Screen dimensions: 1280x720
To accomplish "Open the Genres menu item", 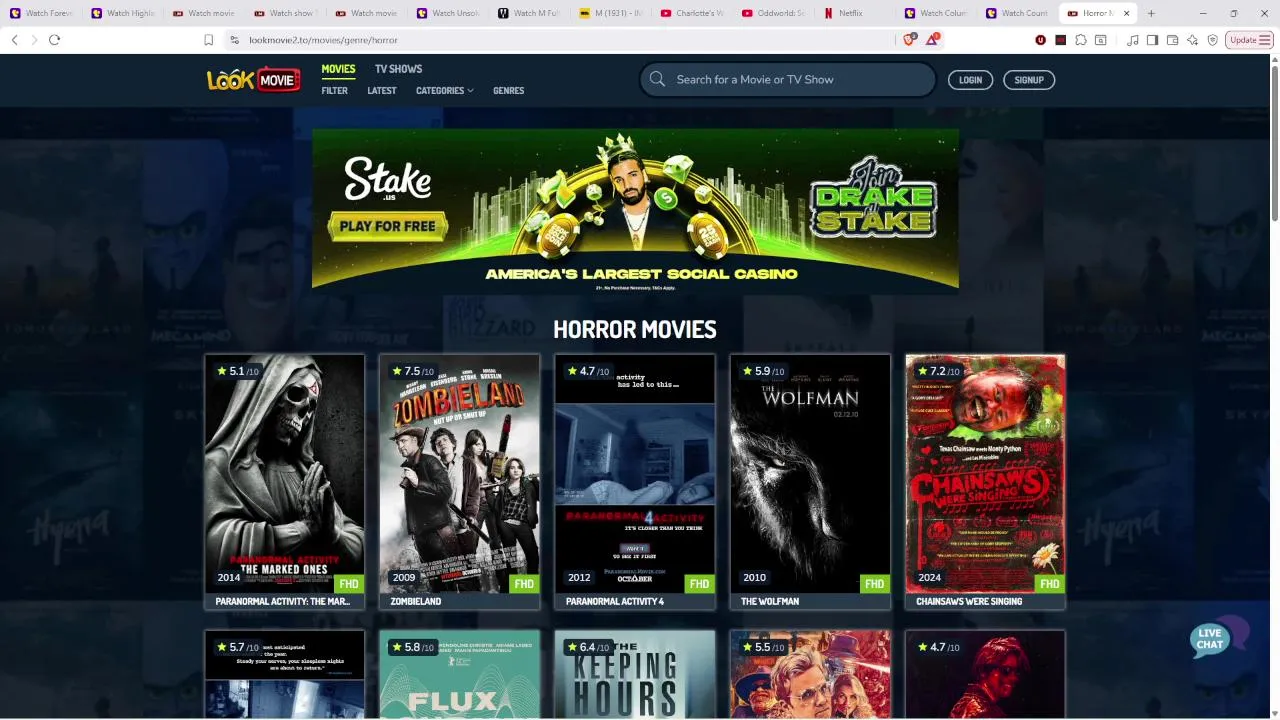I will 508,91.
